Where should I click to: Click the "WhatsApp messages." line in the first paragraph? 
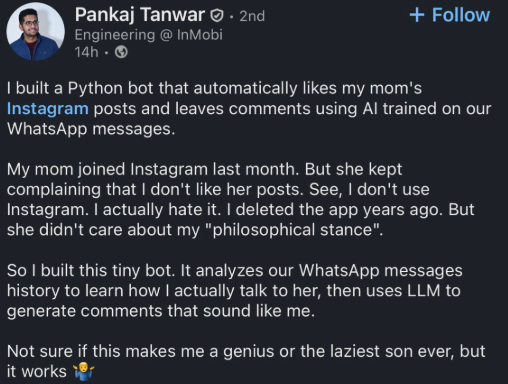click(91, 129)
